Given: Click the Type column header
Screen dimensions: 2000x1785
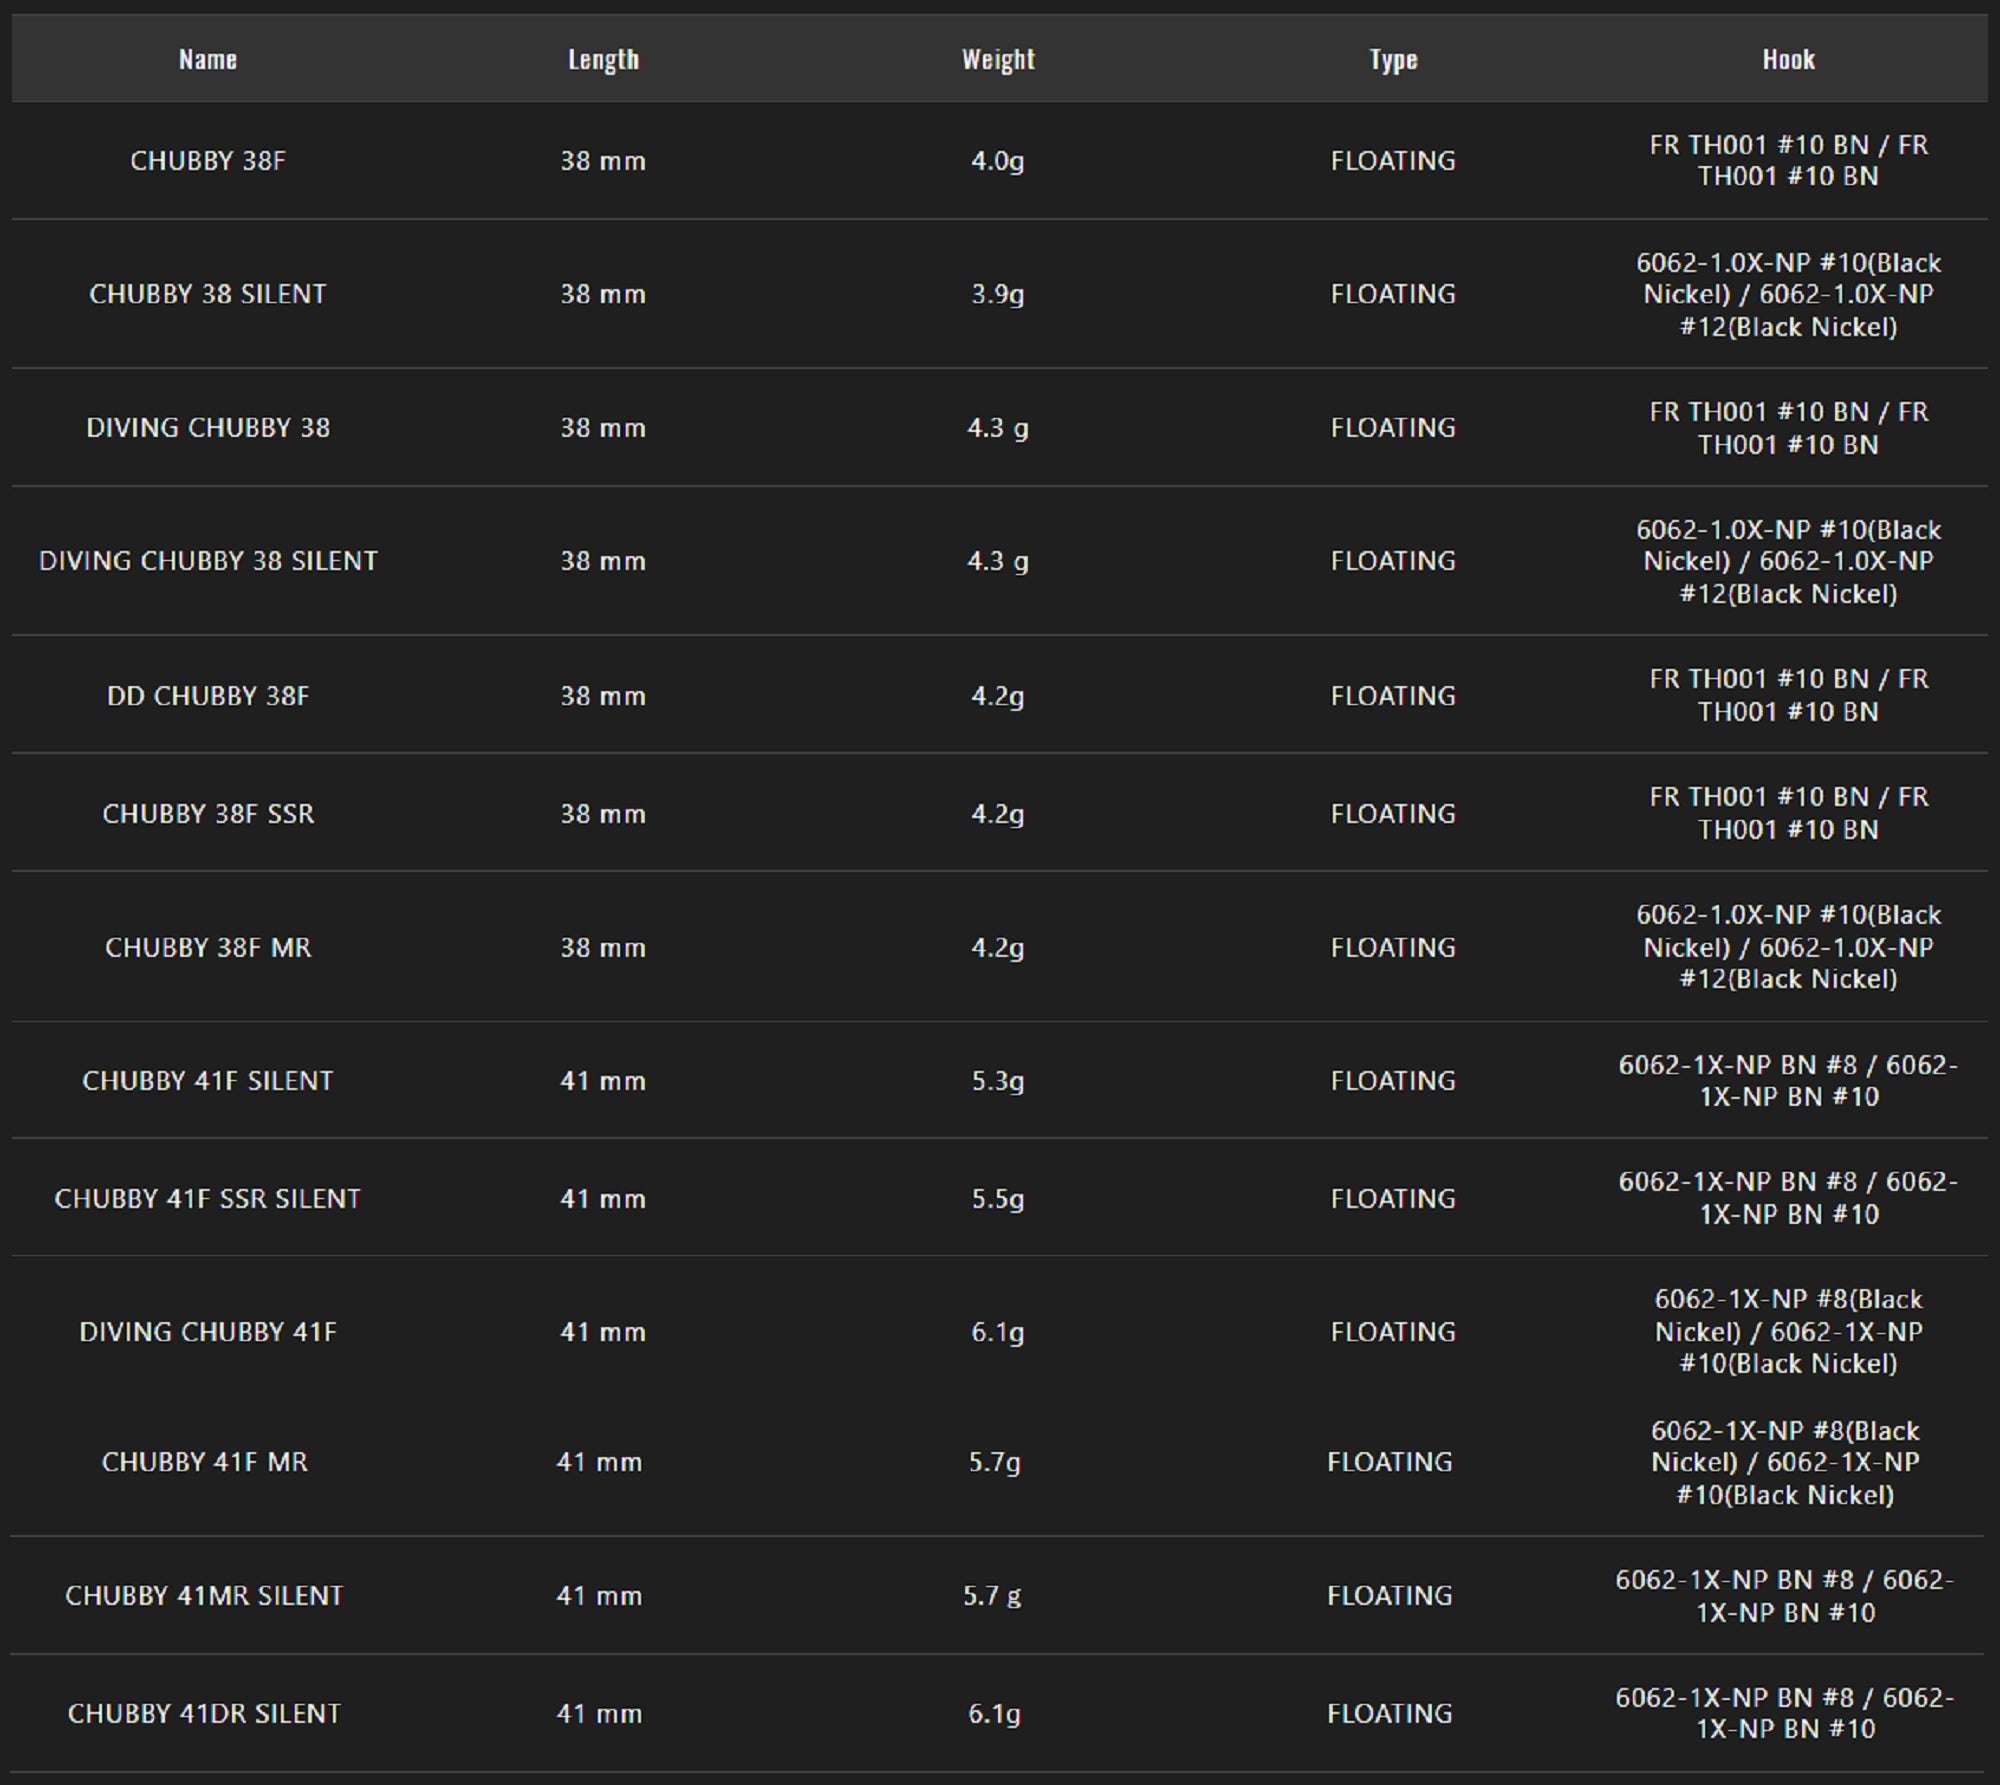Looking at the screenshot, I should coord(1393,60).
